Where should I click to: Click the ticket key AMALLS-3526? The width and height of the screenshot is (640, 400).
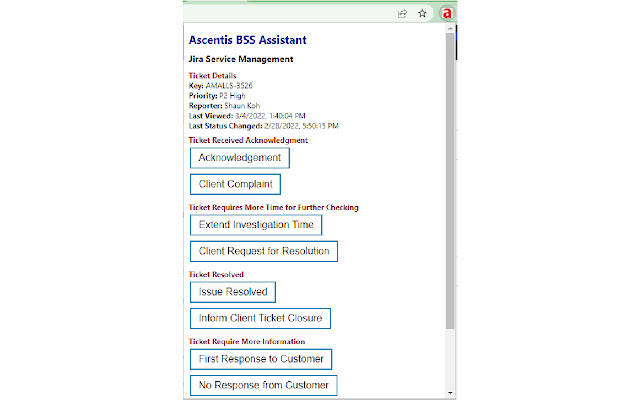click(229, 86)
